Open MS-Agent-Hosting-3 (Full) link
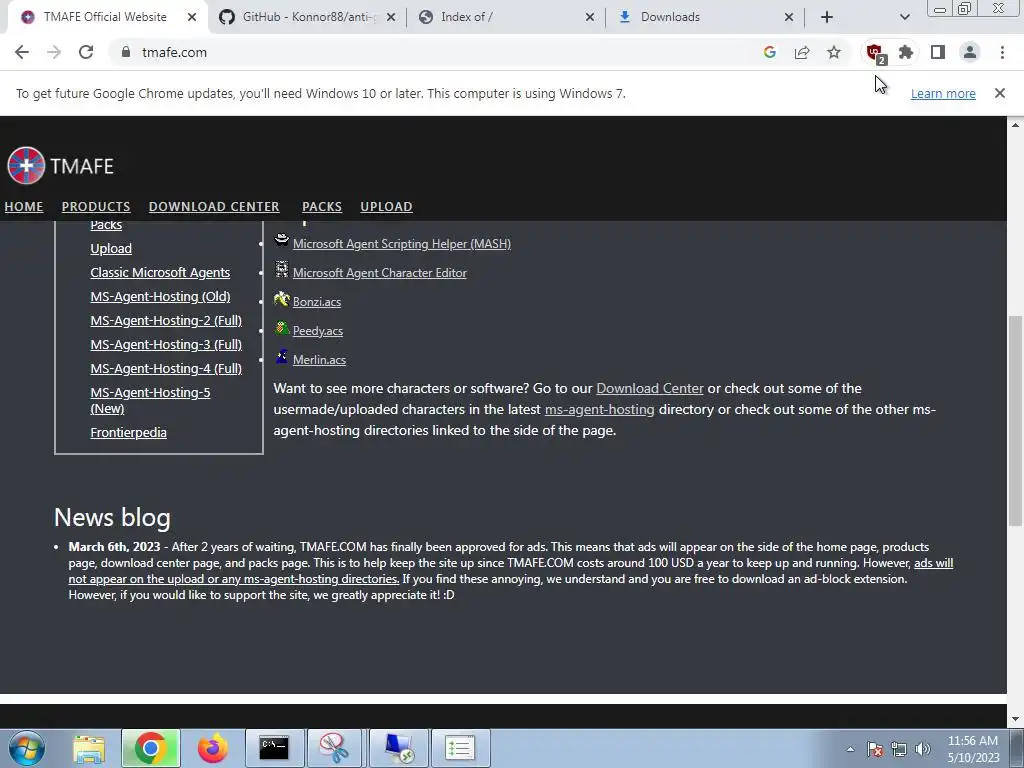The height and width of the screenshot is (768, 1024). pyautogui.click(x=166, y=344)
